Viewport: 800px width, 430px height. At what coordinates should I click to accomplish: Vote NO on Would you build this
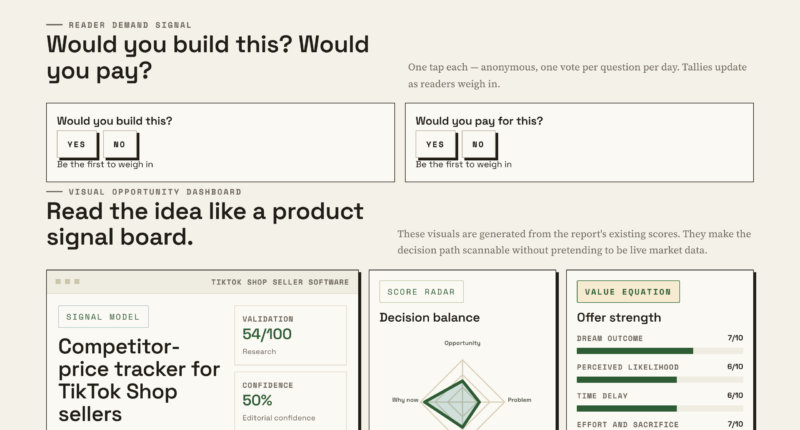120,144
